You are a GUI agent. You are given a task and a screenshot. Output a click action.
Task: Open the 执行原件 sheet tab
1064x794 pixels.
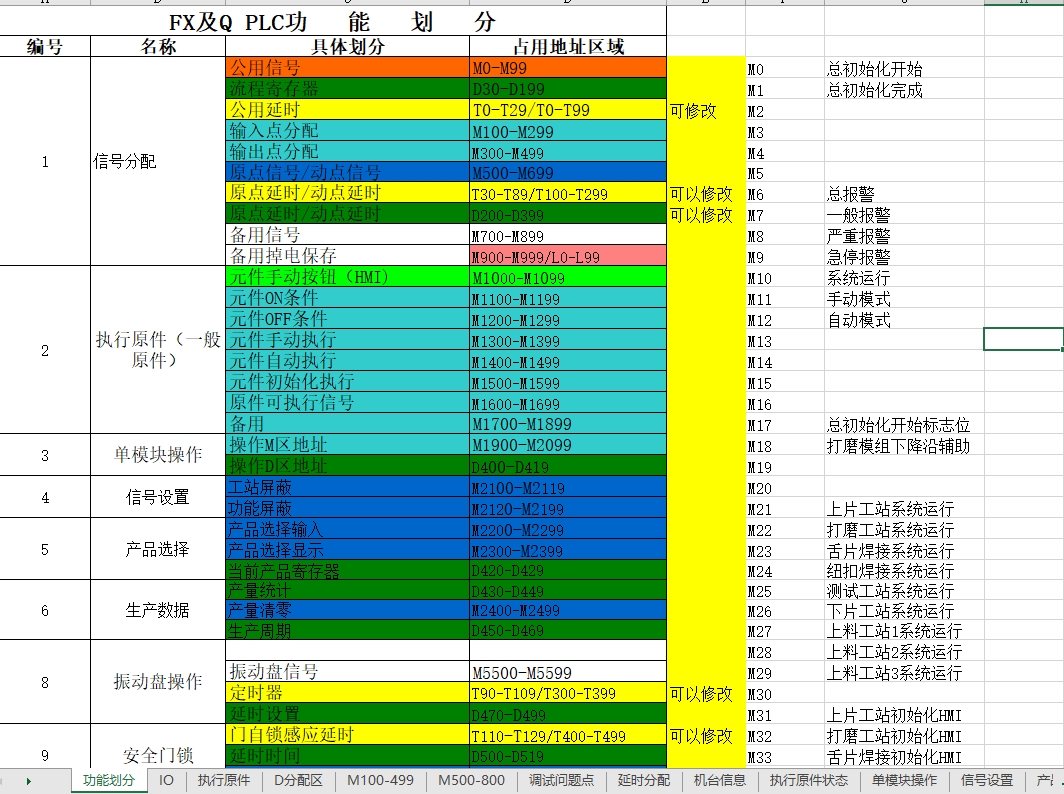(x=224, y=781)
